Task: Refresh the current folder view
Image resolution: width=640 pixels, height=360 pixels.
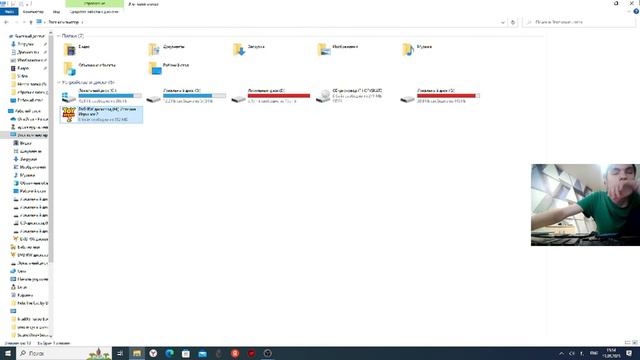Action: (513, 22)
